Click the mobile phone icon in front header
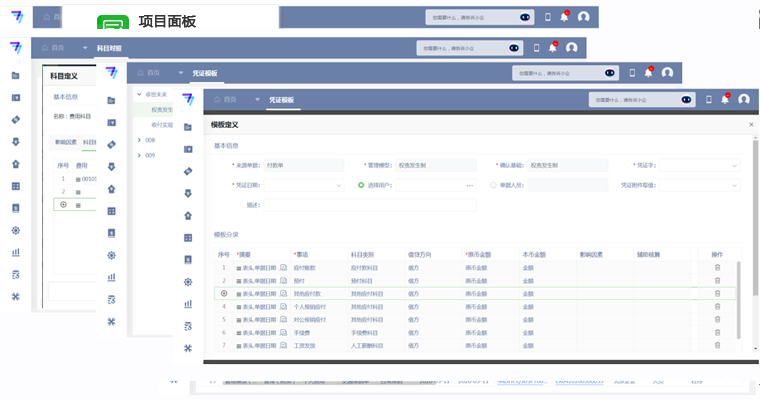The height and width of the screenshot is (400, 760). (709, 99)
